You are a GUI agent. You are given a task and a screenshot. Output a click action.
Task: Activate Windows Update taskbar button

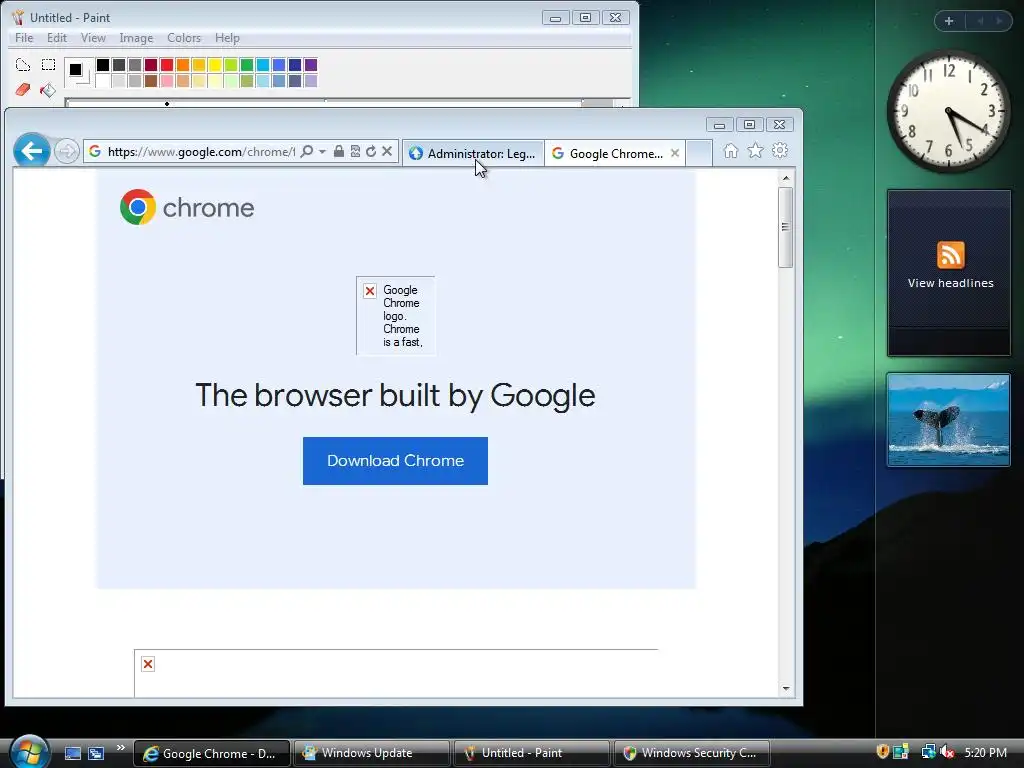point(372,753)
